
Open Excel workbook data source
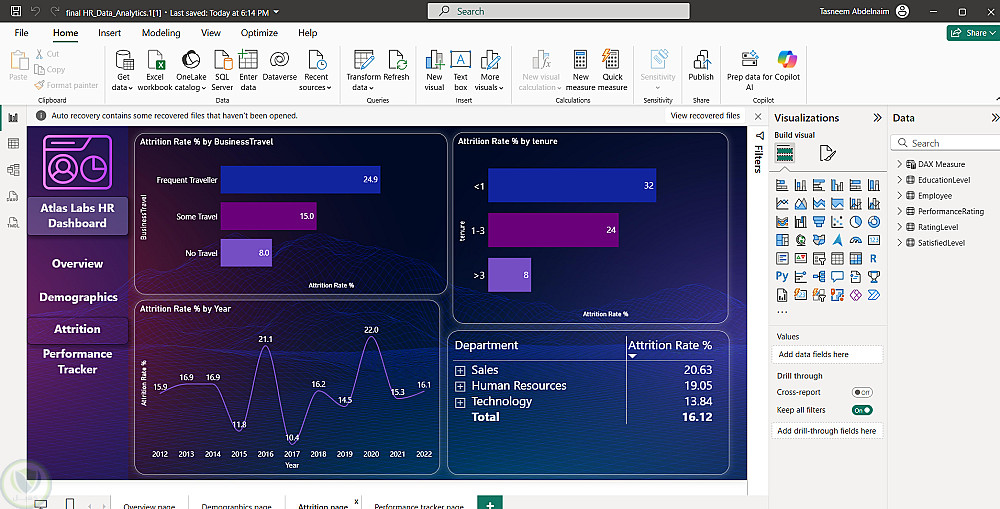[155, 70]
